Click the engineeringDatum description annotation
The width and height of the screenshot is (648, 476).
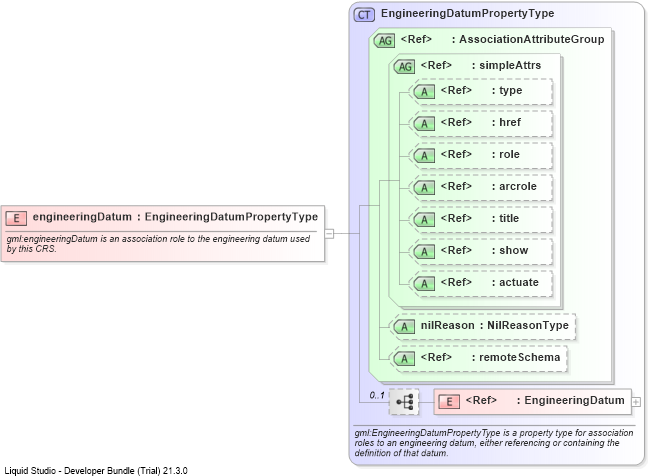click(x=158, y=244)
